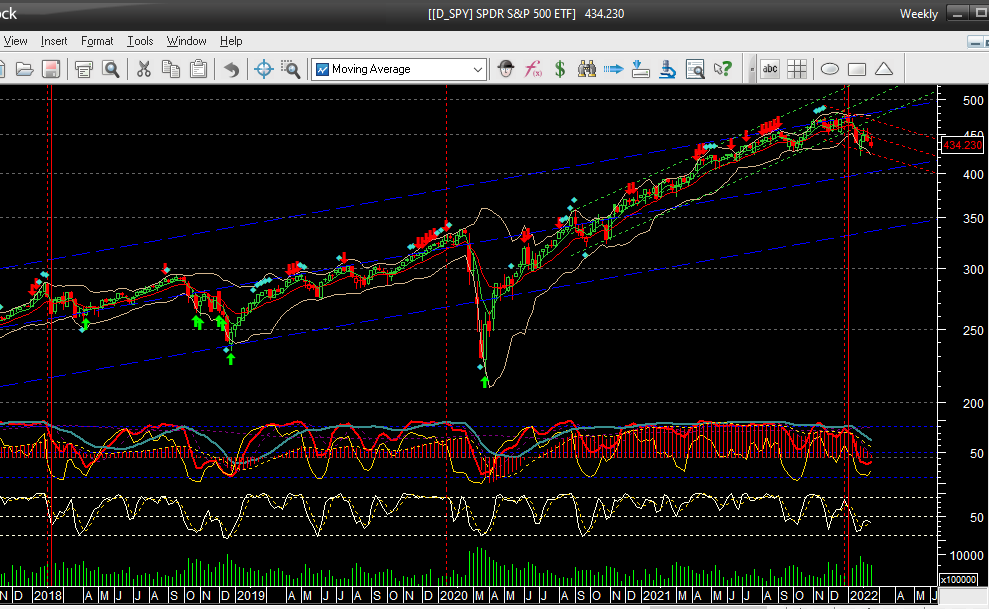Viewport: 989px width, 609px height.
Task: Select the ellipse drawing tool
Action: click(830, 69)
